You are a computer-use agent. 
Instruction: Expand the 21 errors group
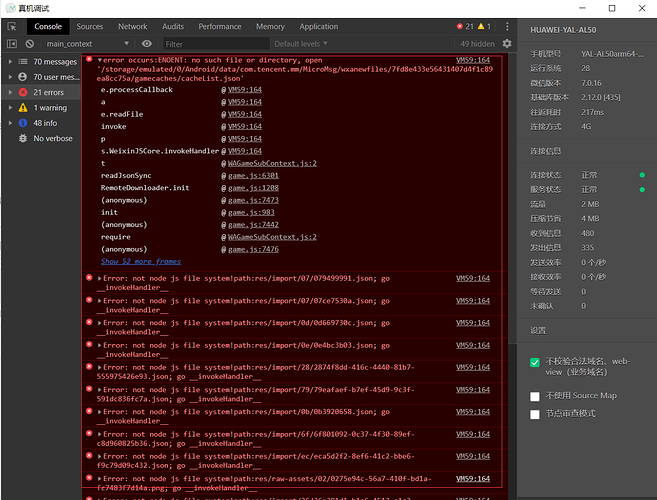[x=10, y=92]
